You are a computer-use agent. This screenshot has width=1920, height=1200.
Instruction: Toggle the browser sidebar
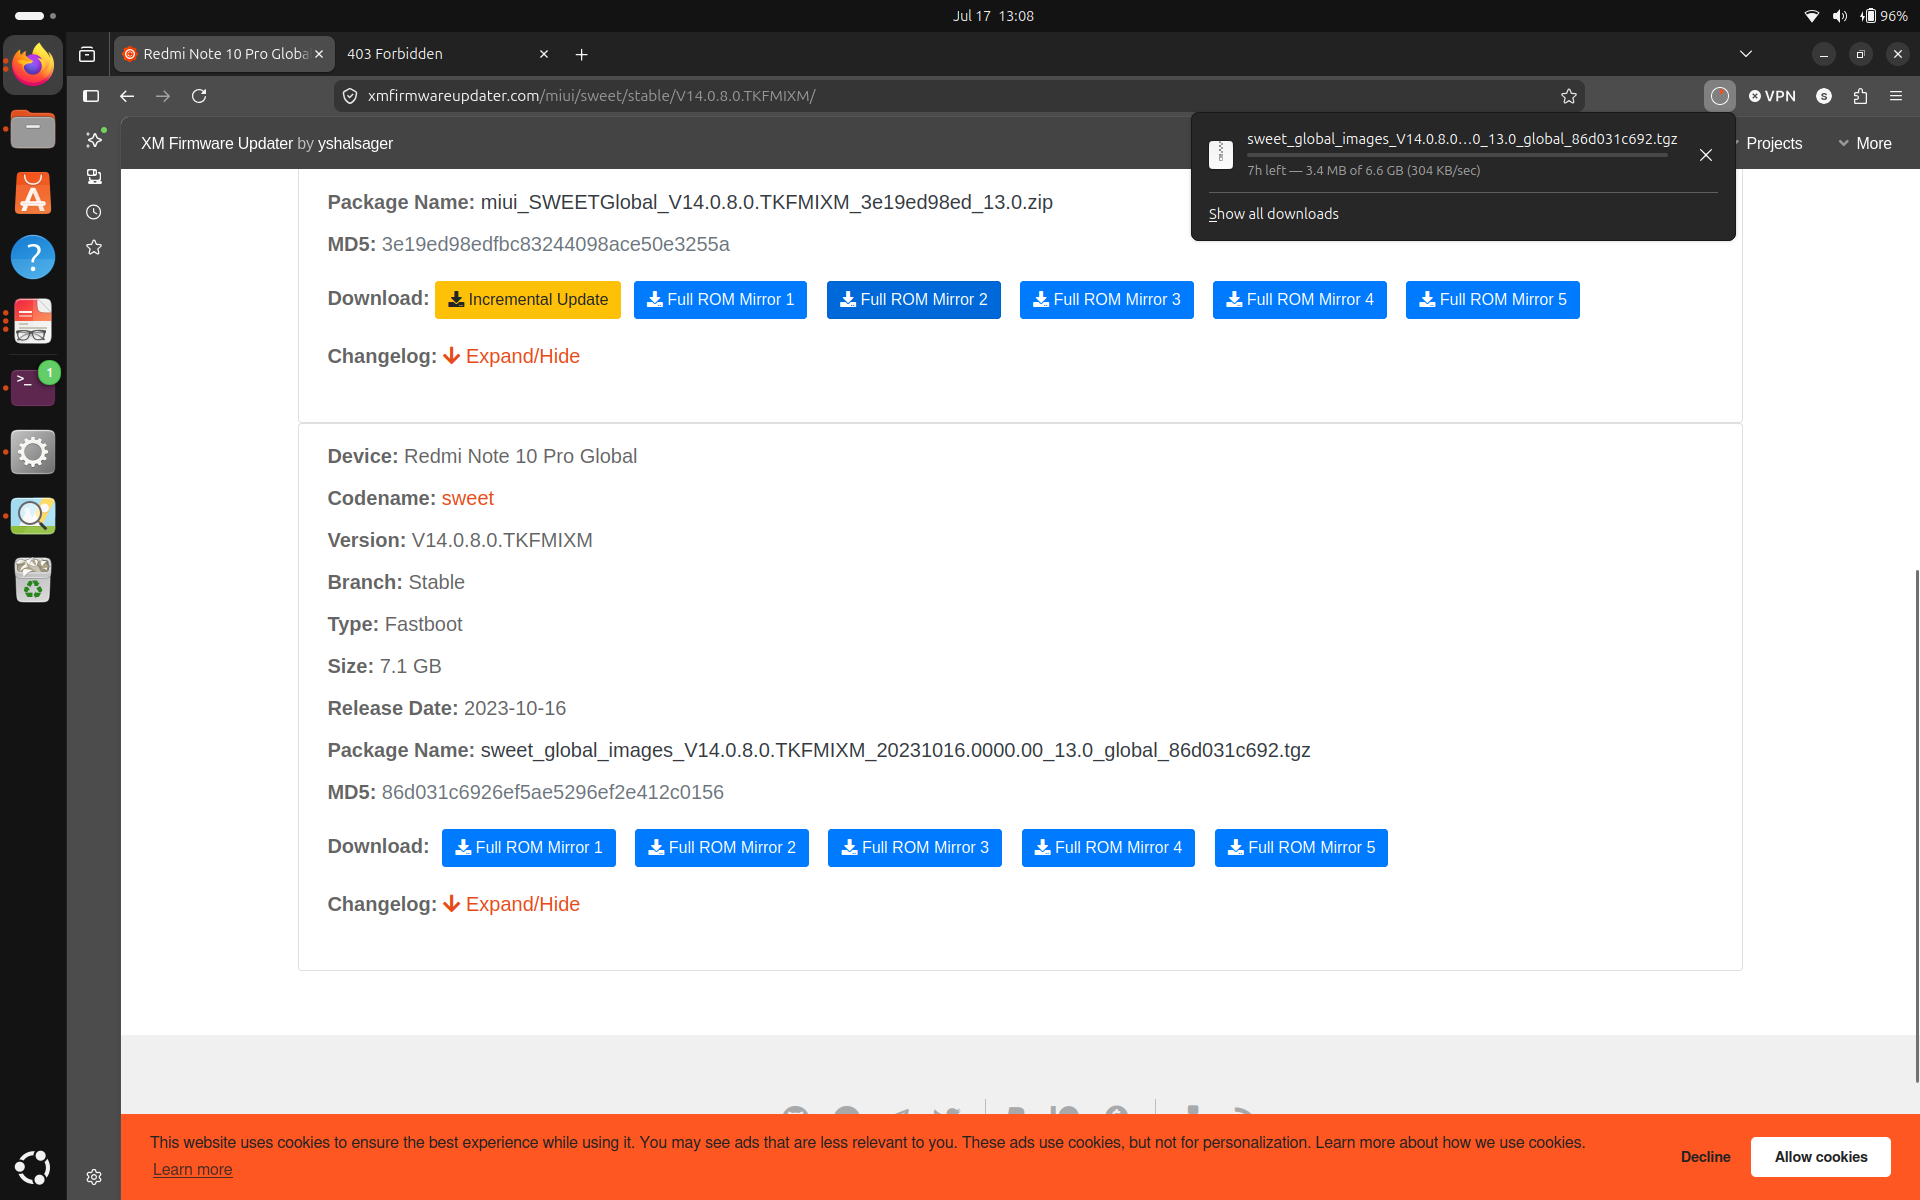tap(91, 96)
